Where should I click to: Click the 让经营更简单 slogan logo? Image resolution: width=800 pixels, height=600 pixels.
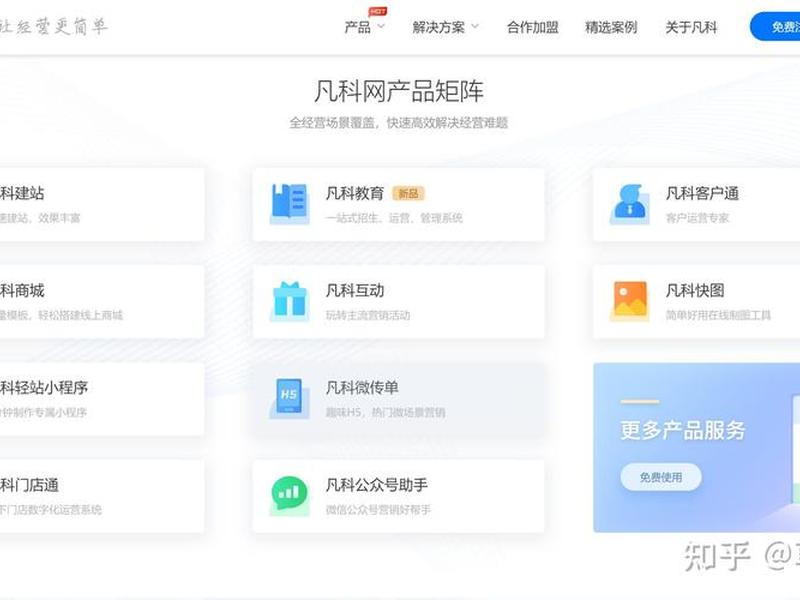click(x=54, y=26)
